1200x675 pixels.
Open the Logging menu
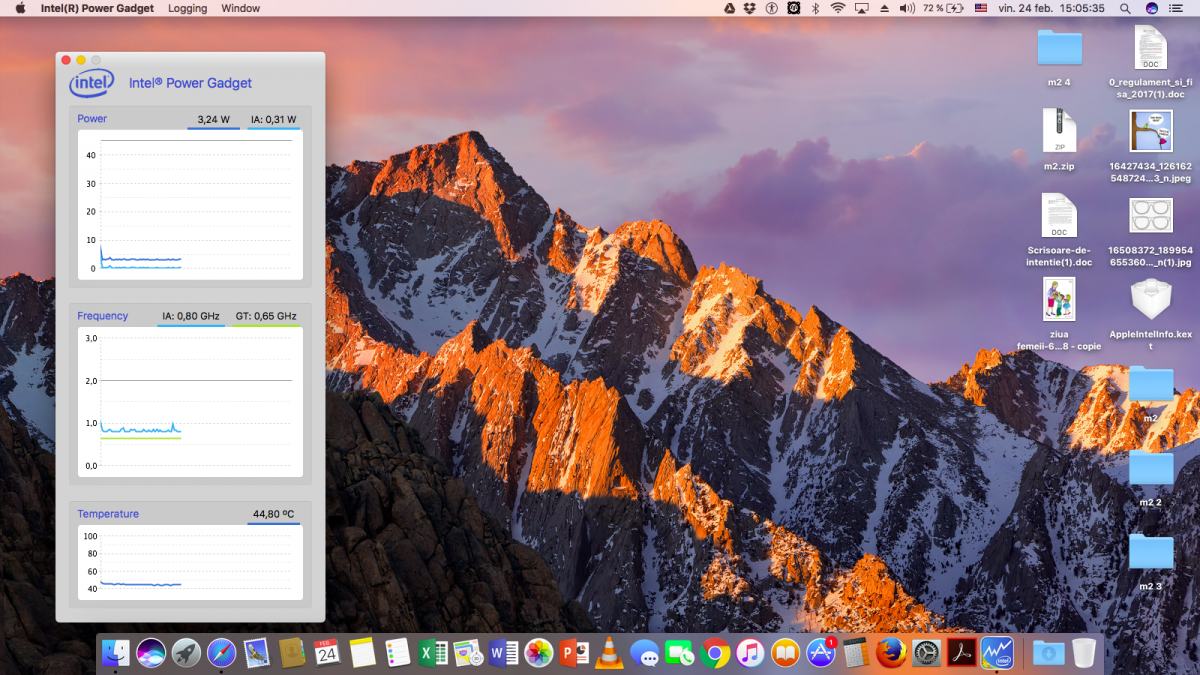(x=187, y=8)
